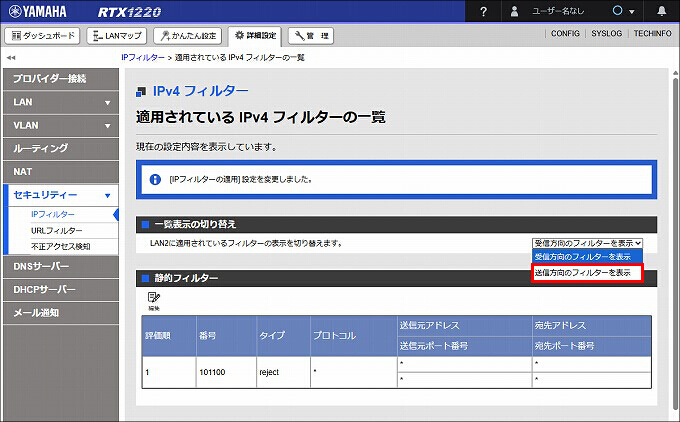Click the タイプ column header

tap(283, 336)
